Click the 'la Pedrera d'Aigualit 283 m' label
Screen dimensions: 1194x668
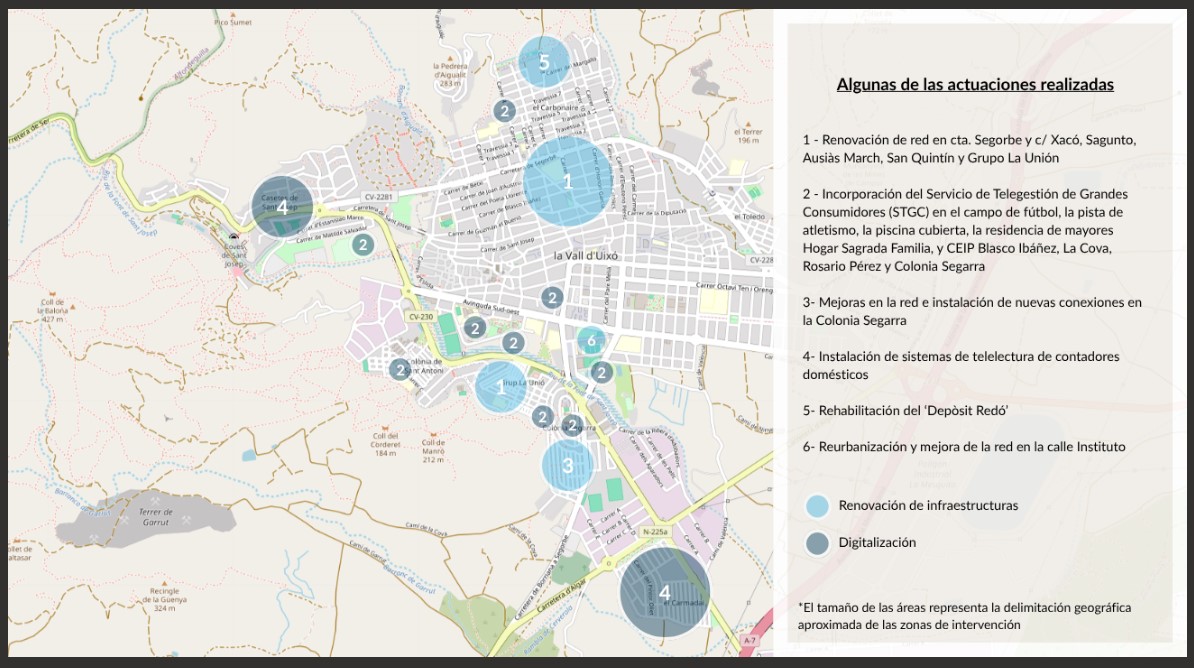[449, 75]
